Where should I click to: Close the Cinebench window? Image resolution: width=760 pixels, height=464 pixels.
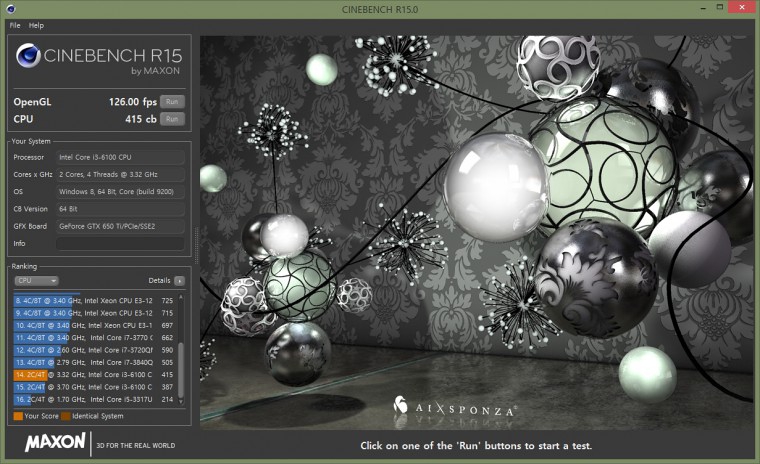pos(743,7)
